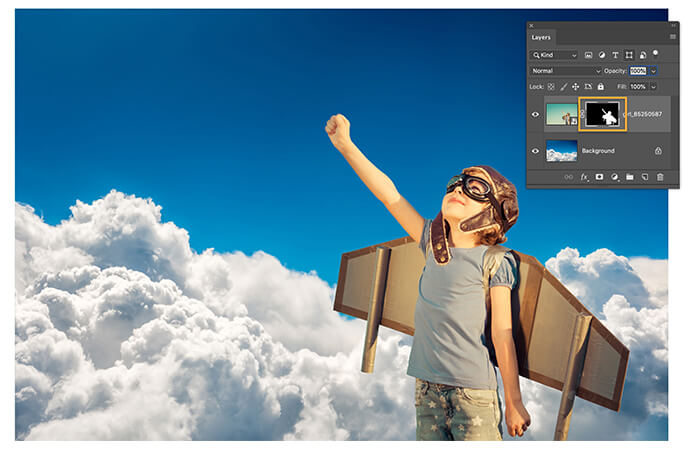Click Background layer lock icon
Screen dimensions: 690x450
[x=658, y=151]
